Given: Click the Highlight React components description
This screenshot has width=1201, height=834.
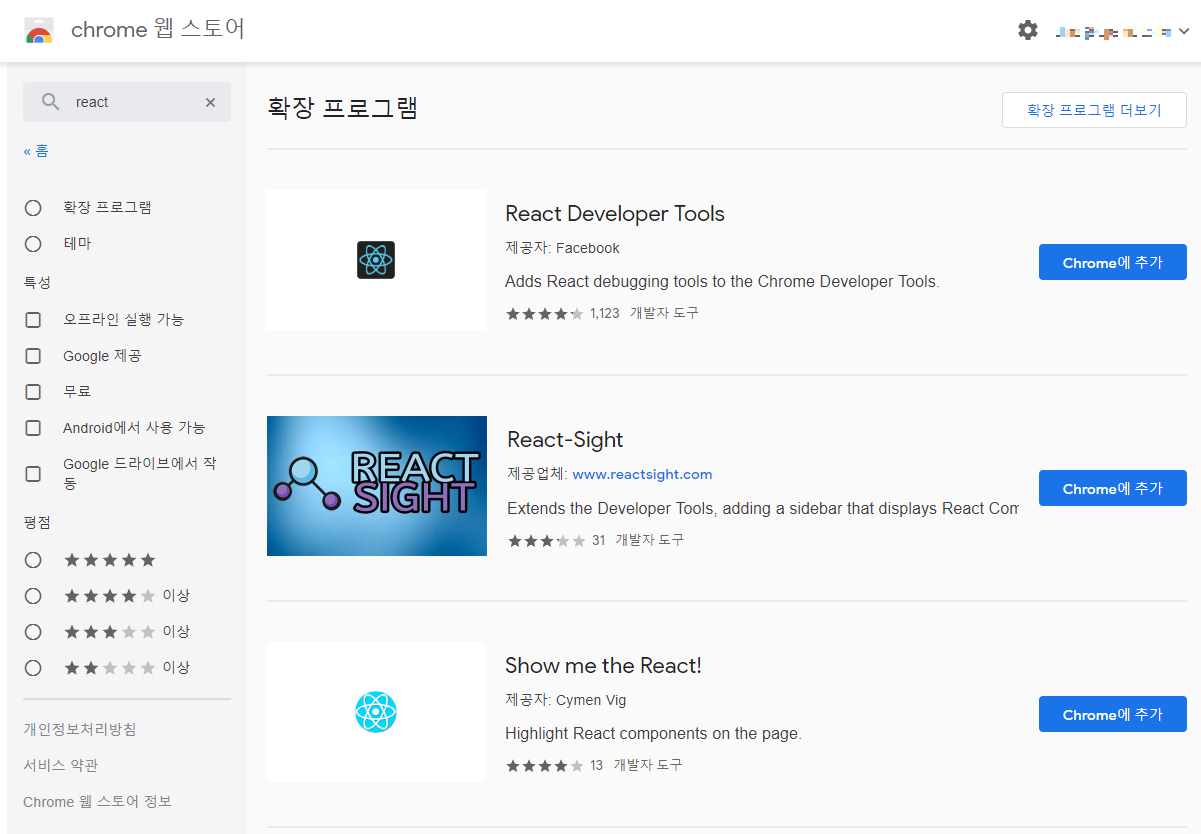Looking at the screenshot, I should click(653, 734).
